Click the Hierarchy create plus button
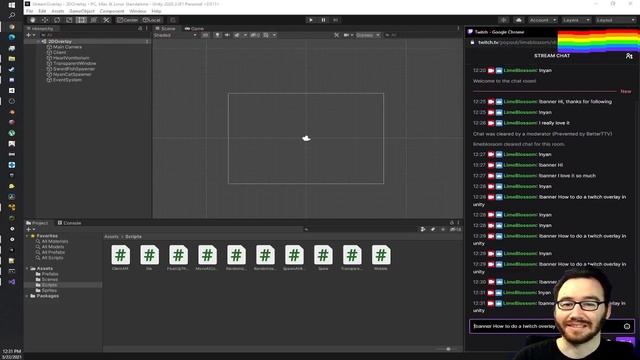The image size is (640, 360). (x=30, y=35)
